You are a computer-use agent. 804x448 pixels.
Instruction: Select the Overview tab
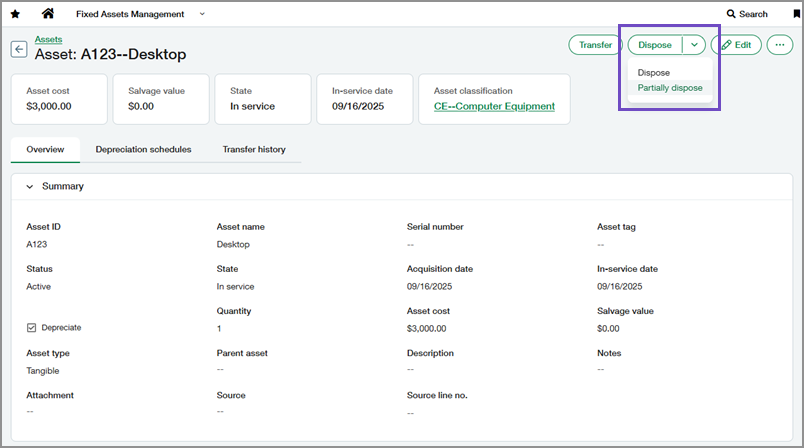(x=45, y=150)
